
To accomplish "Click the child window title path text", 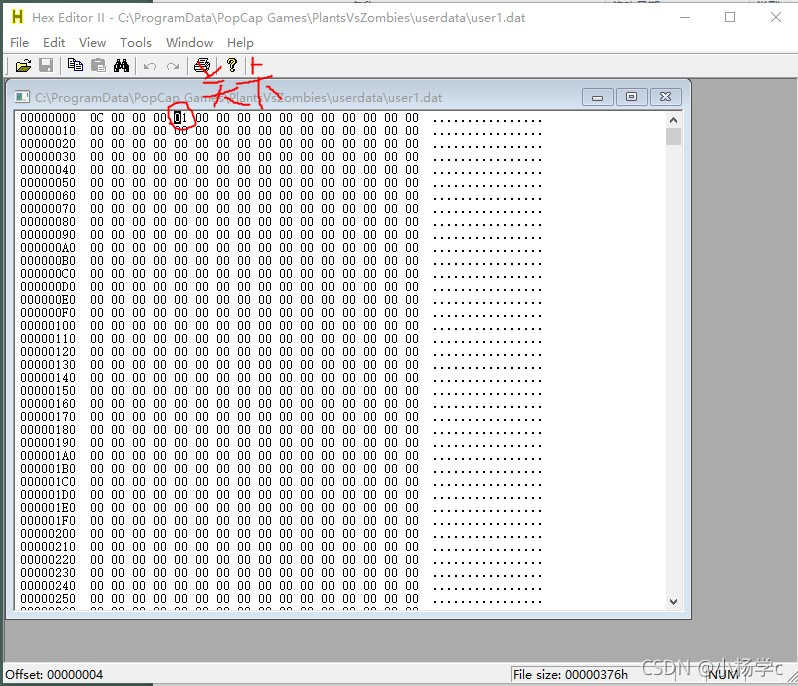I will pyautogui.click(x=238, y=97).
